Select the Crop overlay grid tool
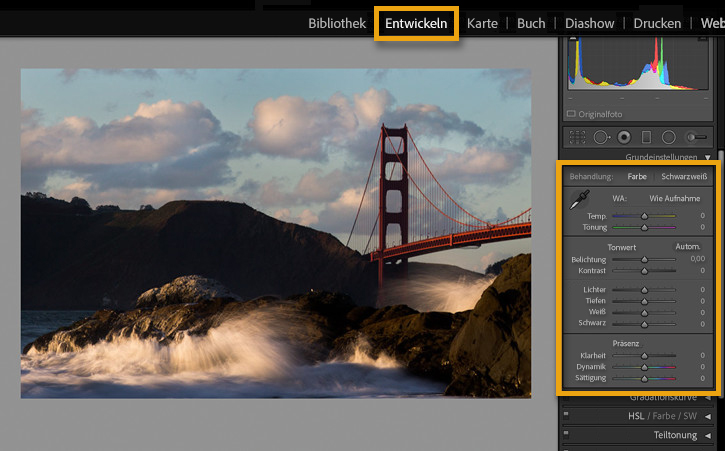This screenshot has width=725, height=451. pos(577,137)
